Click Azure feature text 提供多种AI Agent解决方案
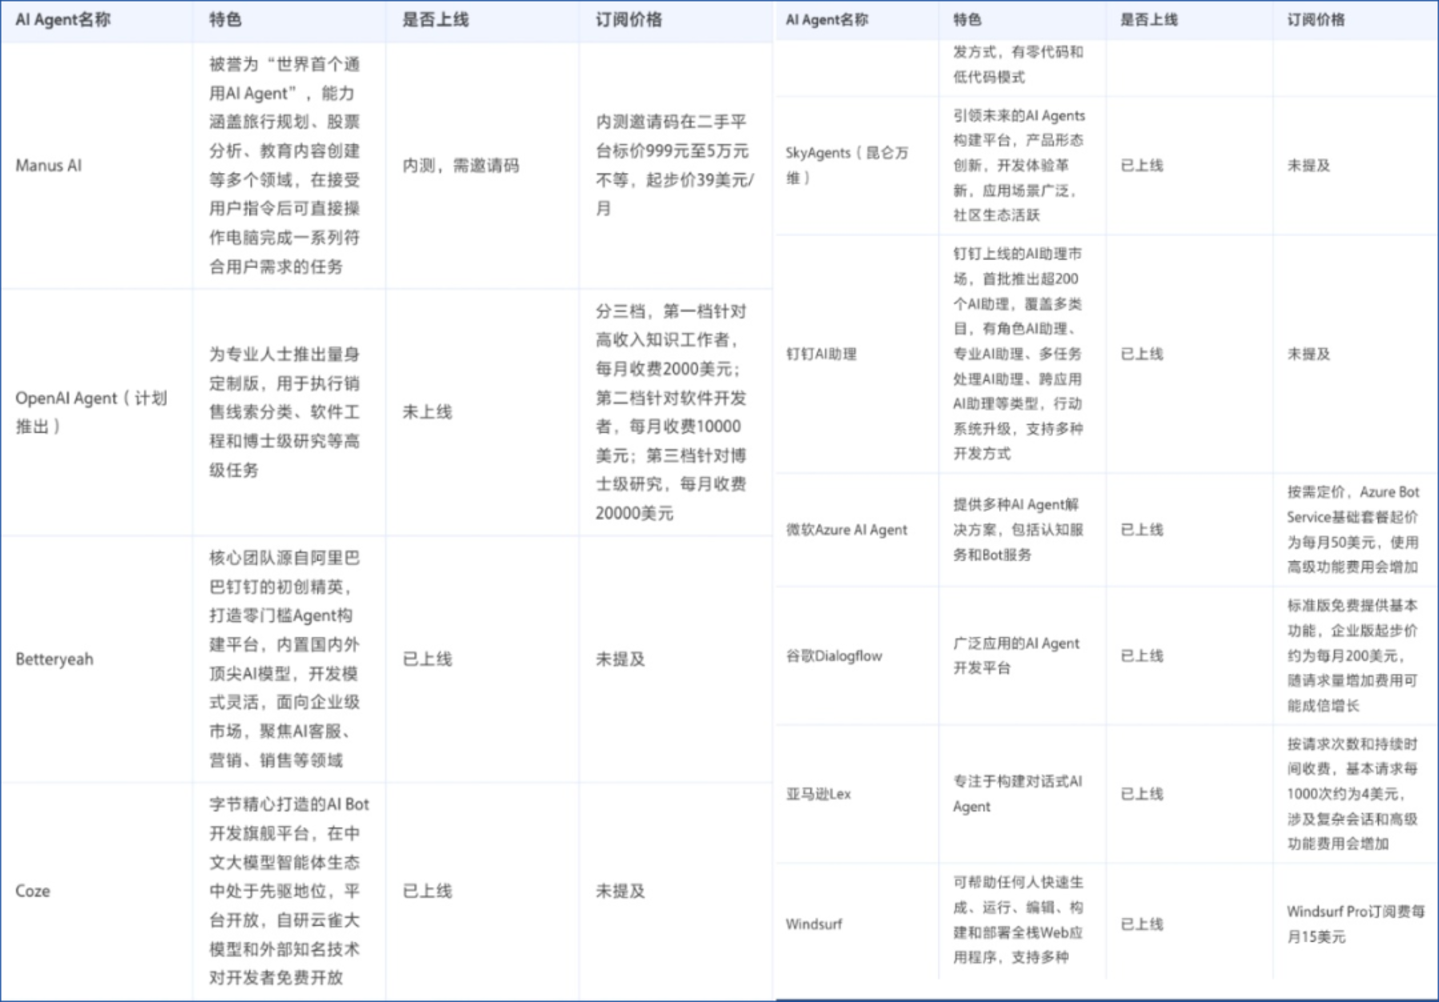Screen dimensions: 1439x1002 pos(1018,530)
